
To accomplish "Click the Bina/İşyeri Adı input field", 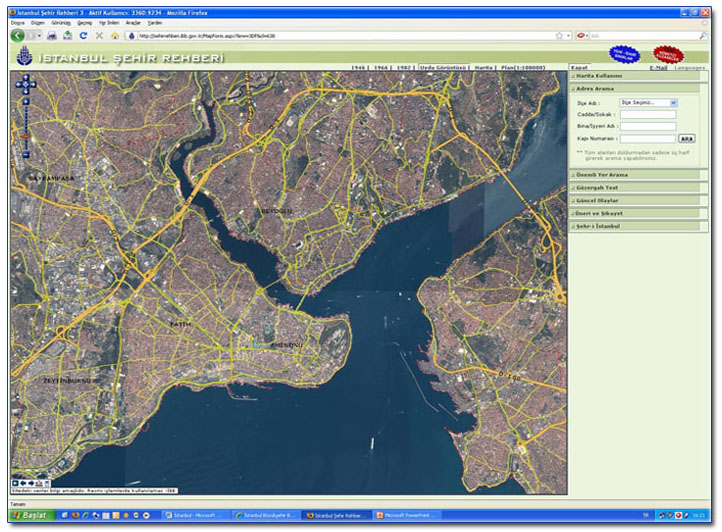I will [648, 126].
